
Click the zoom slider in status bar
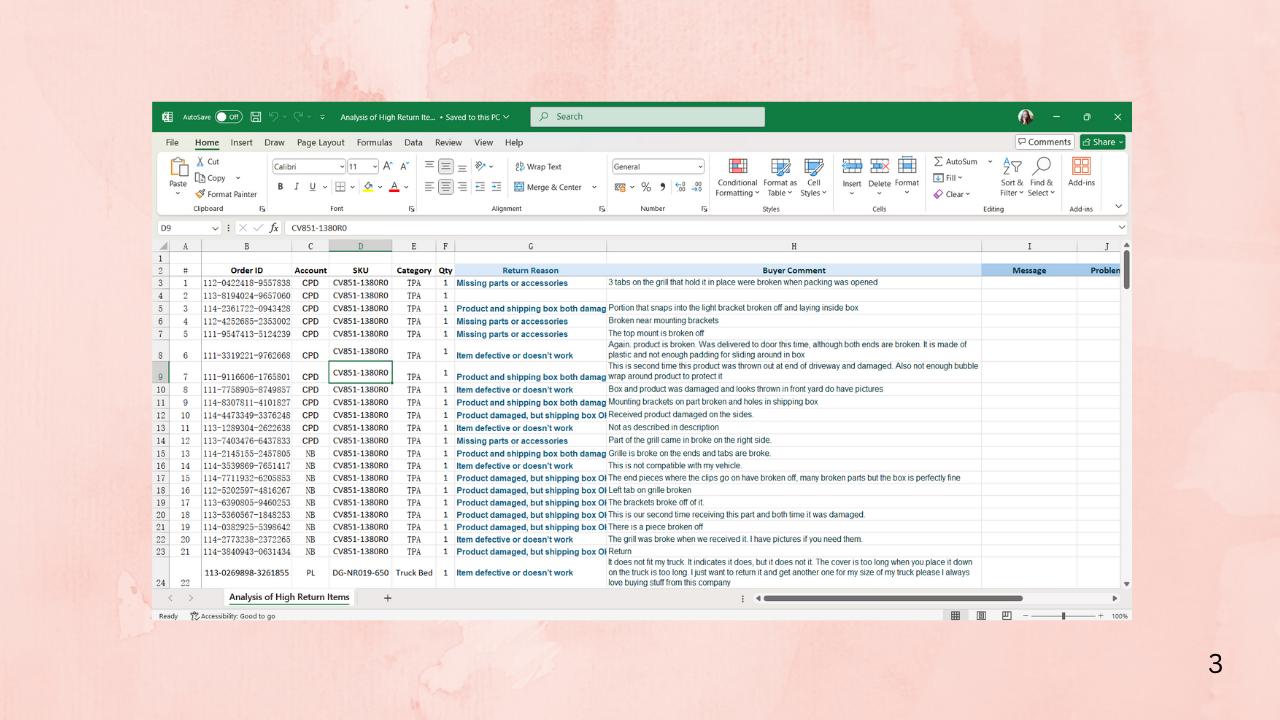[x=1063, y=616]
